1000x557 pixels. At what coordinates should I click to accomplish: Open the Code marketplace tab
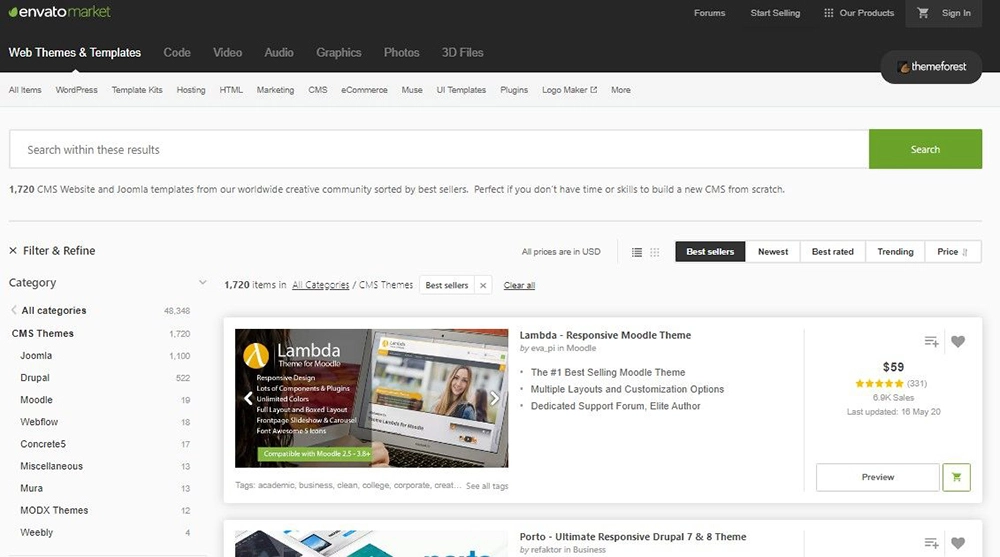(x=177, y=53)
